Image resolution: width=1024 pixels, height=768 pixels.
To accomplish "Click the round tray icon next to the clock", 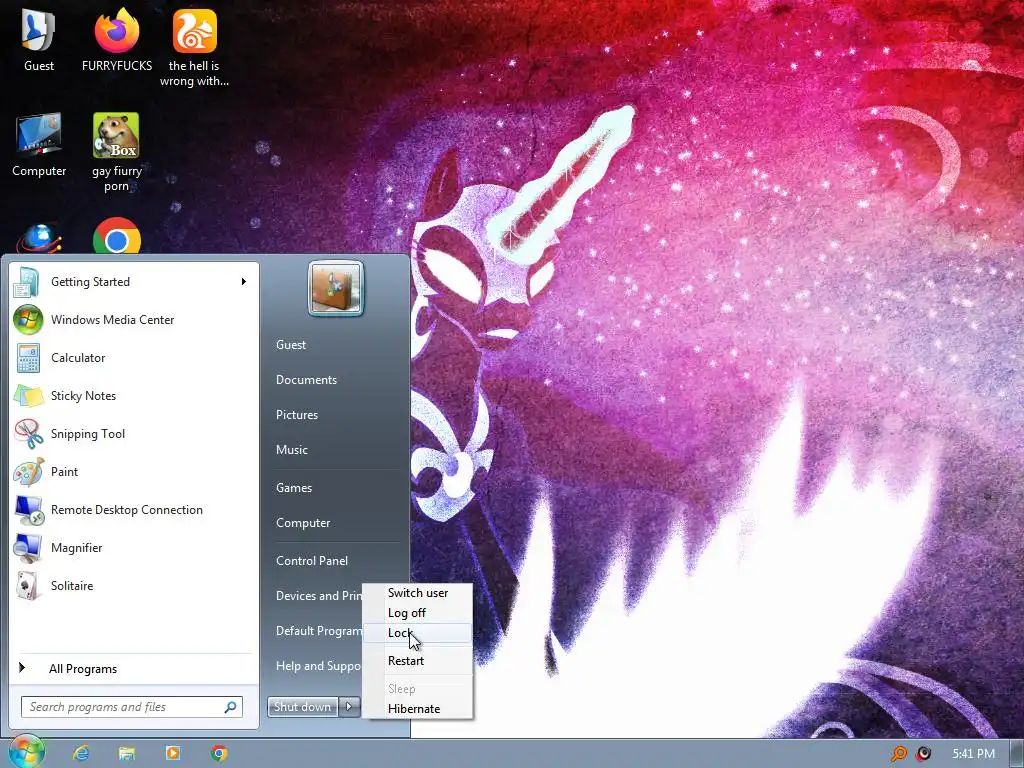I will (x=923, y=754).
